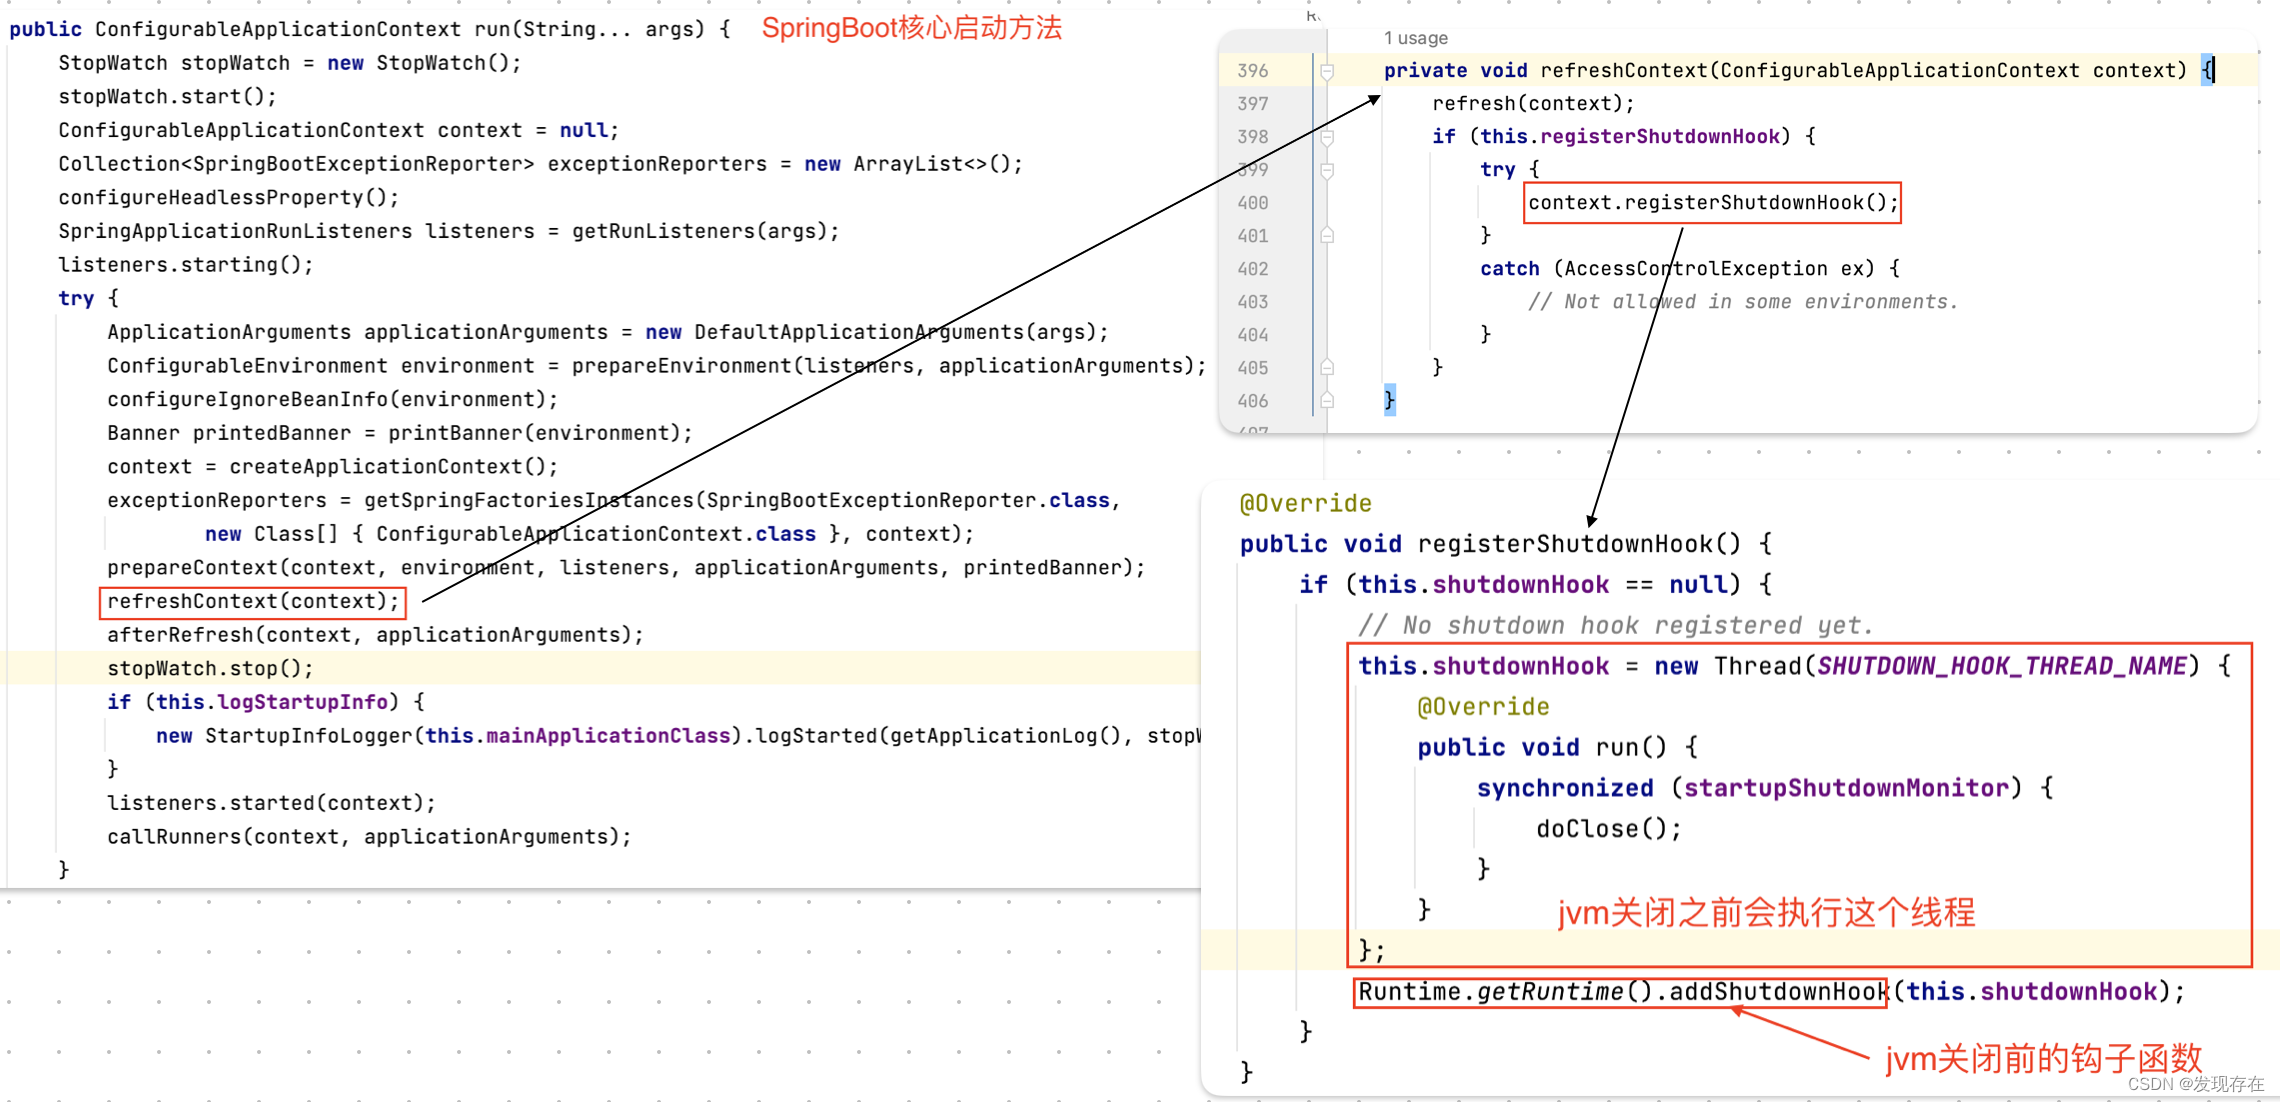Click 'public void registerShutdownHook() {' declaration
2280x1102 pixels.
tap(1506, 545)
